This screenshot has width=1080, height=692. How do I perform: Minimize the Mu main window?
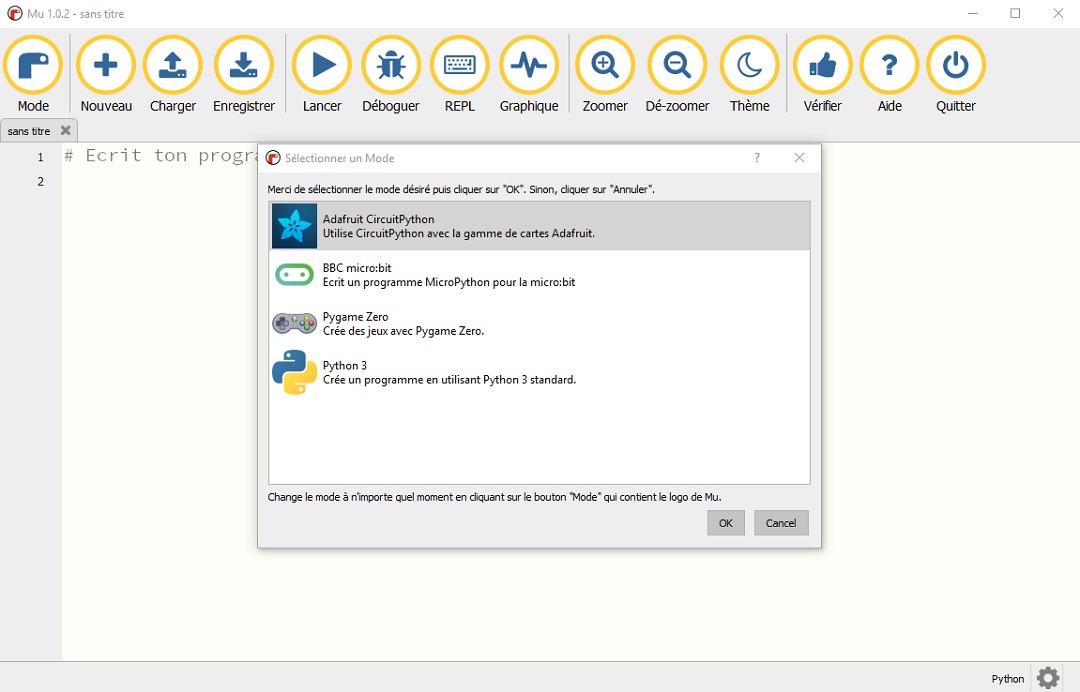click(973, 13)
